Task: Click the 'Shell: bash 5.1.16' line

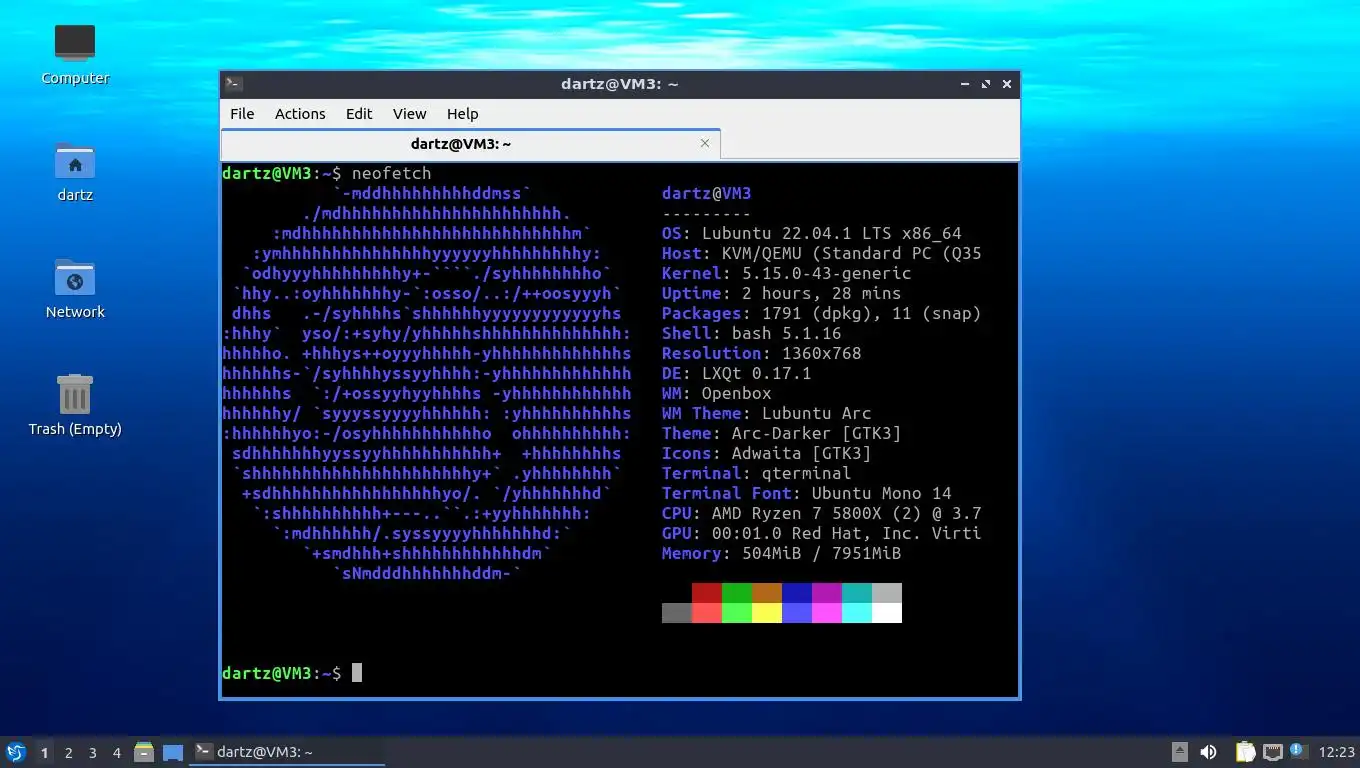Action: (x=751, y=333)
